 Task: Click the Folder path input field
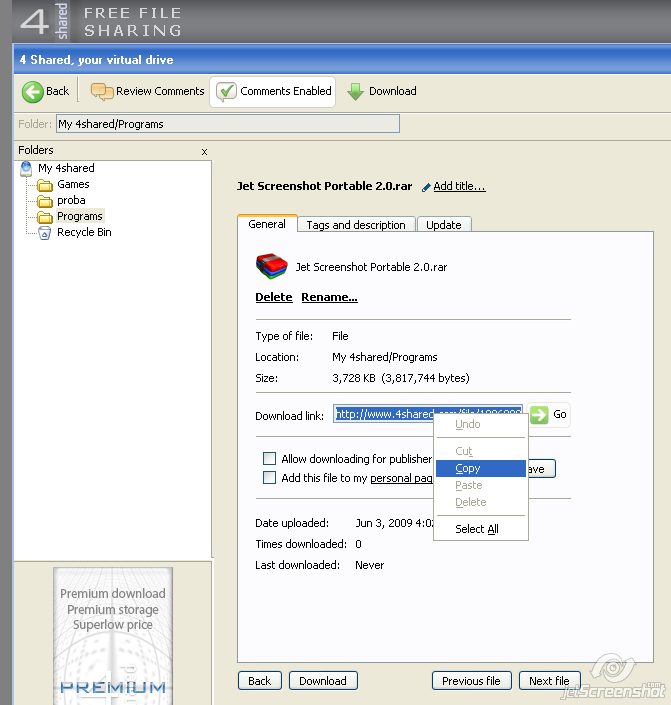point(228,124)
